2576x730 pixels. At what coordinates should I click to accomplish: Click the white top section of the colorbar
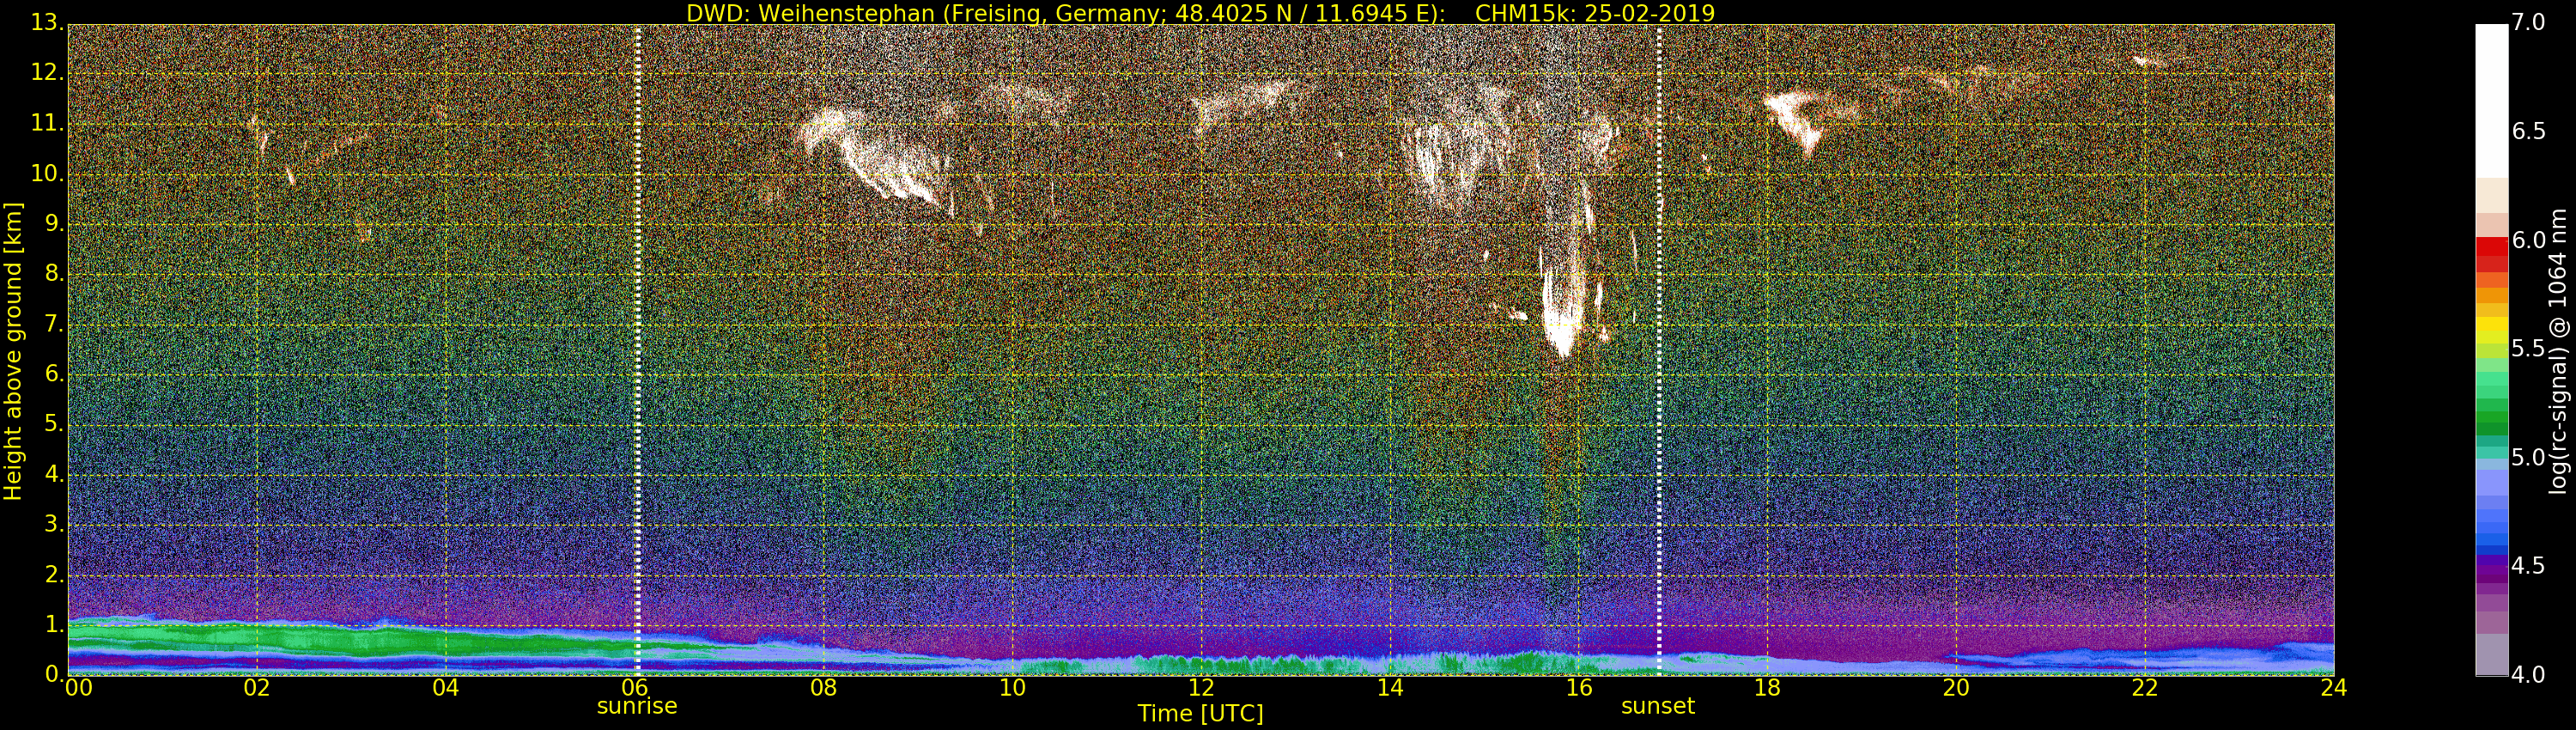tap(2491, 101)
